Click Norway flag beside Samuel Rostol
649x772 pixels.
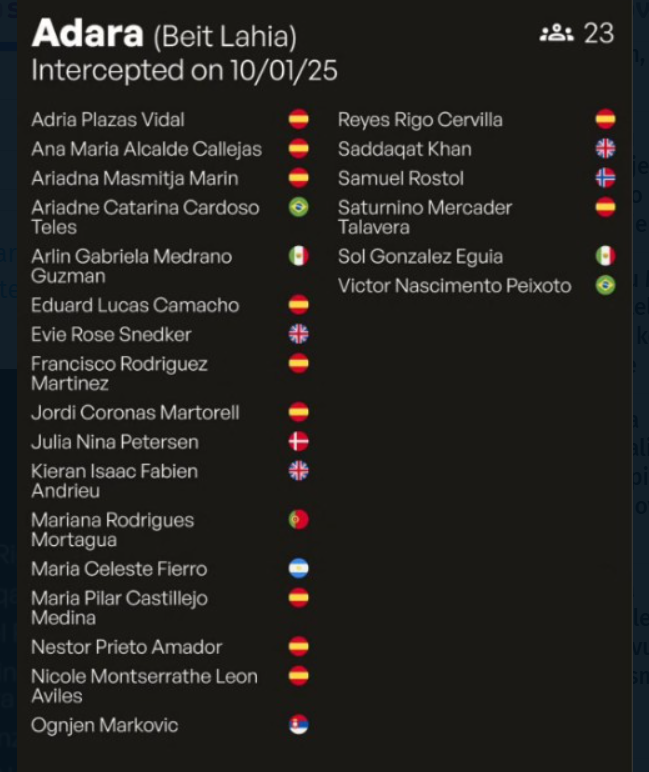[x=605, y=179]
